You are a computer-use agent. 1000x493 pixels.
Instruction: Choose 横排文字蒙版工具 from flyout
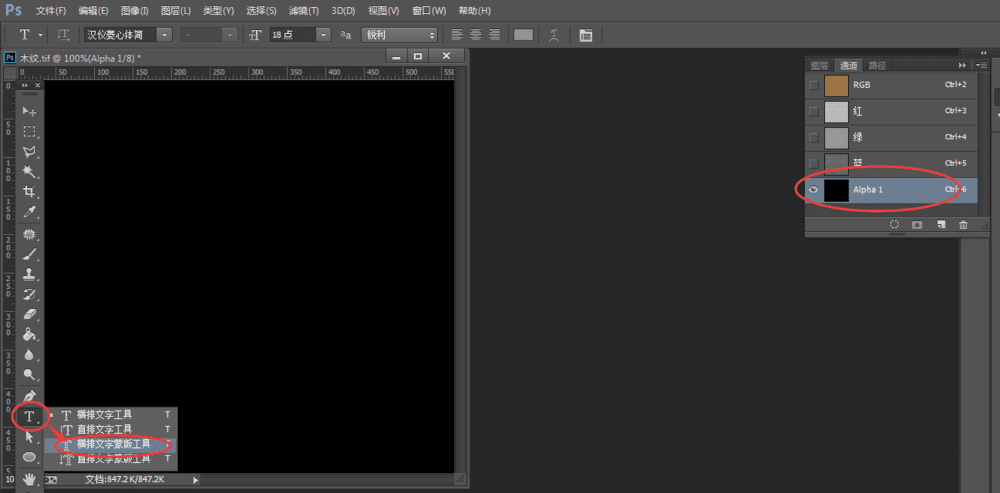coord(113,444)
